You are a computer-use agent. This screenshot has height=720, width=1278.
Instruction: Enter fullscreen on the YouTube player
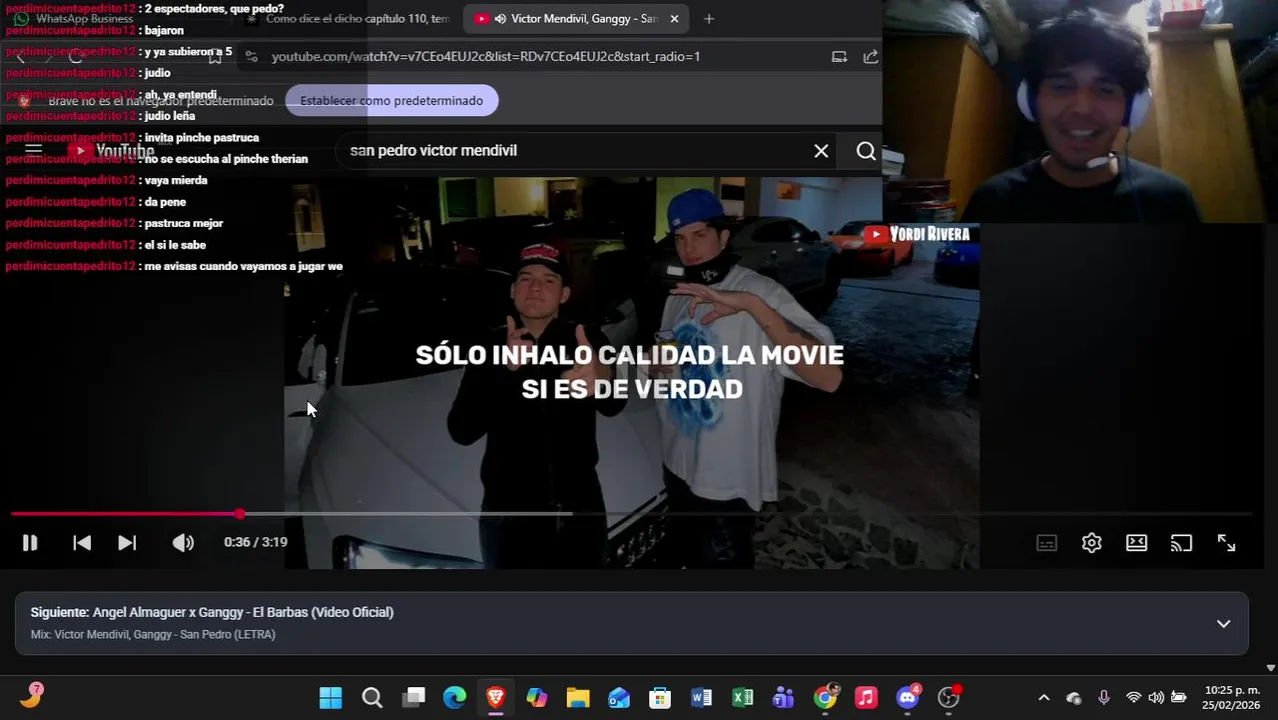(x=1227, y=543)
